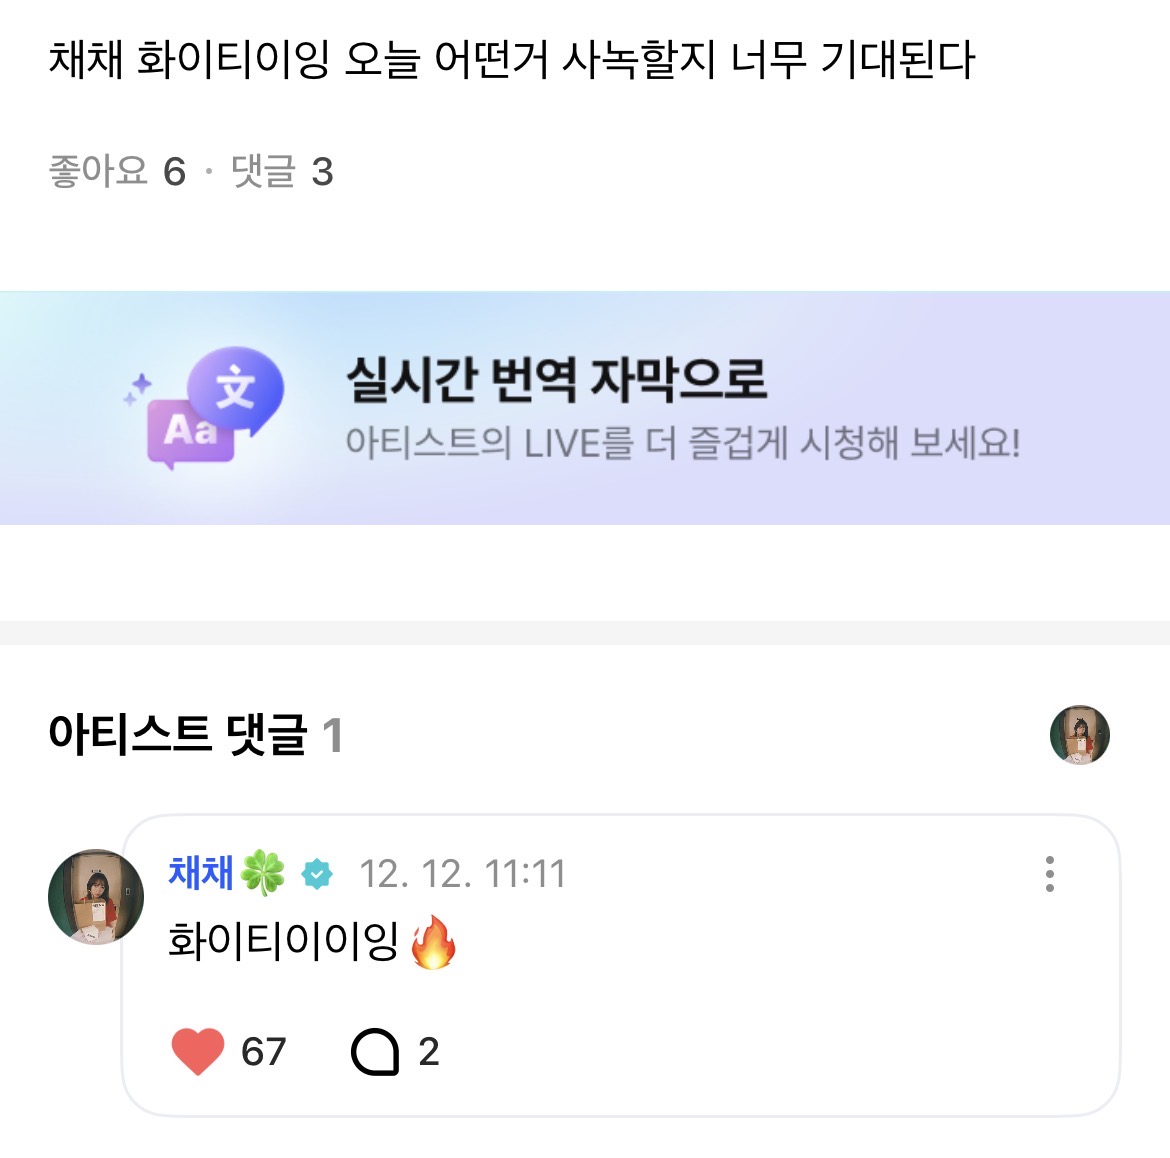Like the artist comment with the heart icon
The width and height of the screenshot is (1170, 1158).
pyautogui.click(x=198, y=1052)
